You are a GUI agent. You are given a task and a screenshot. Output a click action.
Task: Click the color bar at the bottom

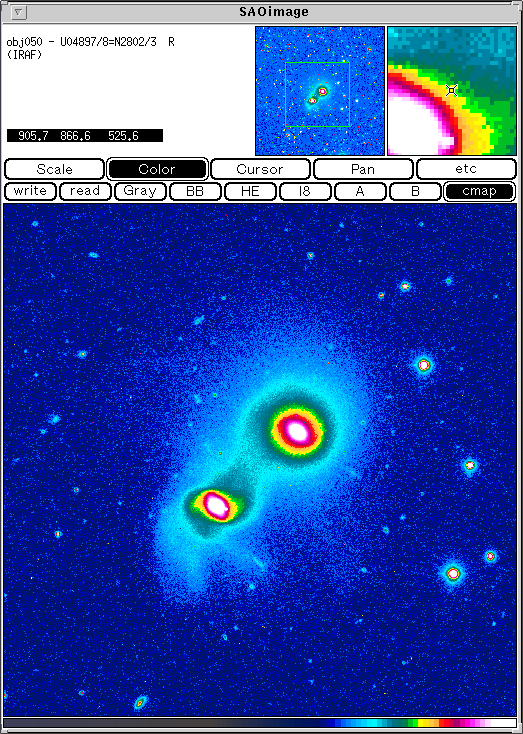click(260, 723)
